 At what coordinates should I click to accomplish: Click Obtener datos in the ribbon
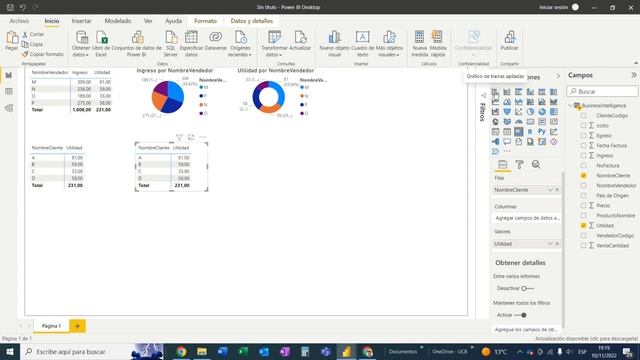[x=81, y=44]
